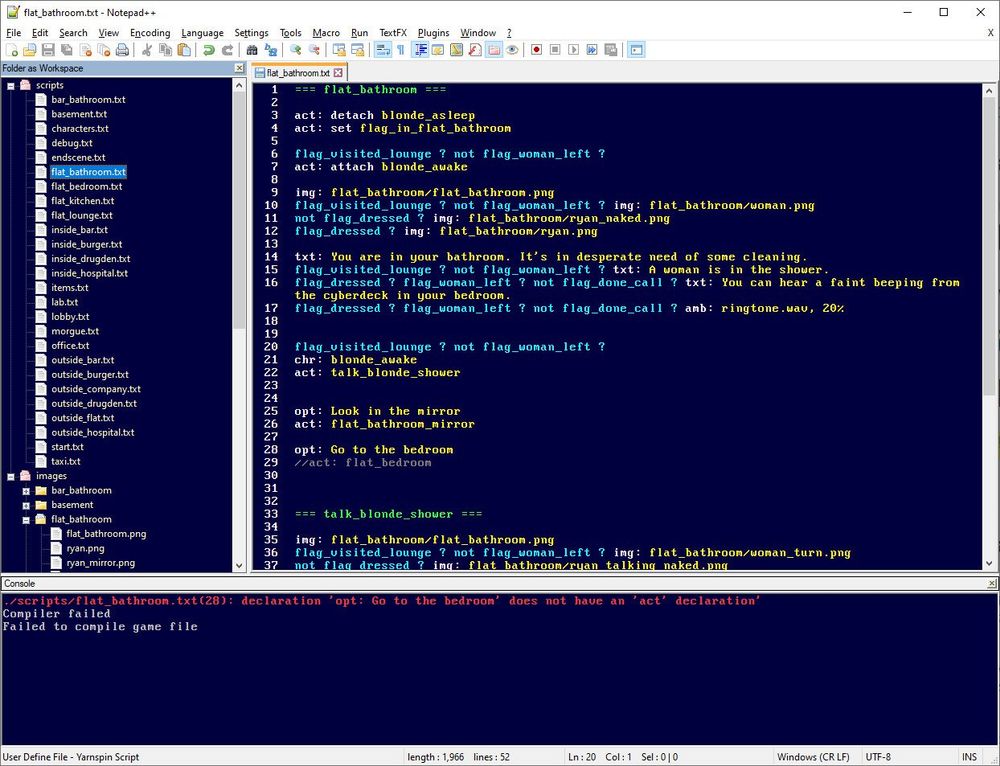
Task: Collapse the flat_bathroom image folder
Action: coord(26,520)
